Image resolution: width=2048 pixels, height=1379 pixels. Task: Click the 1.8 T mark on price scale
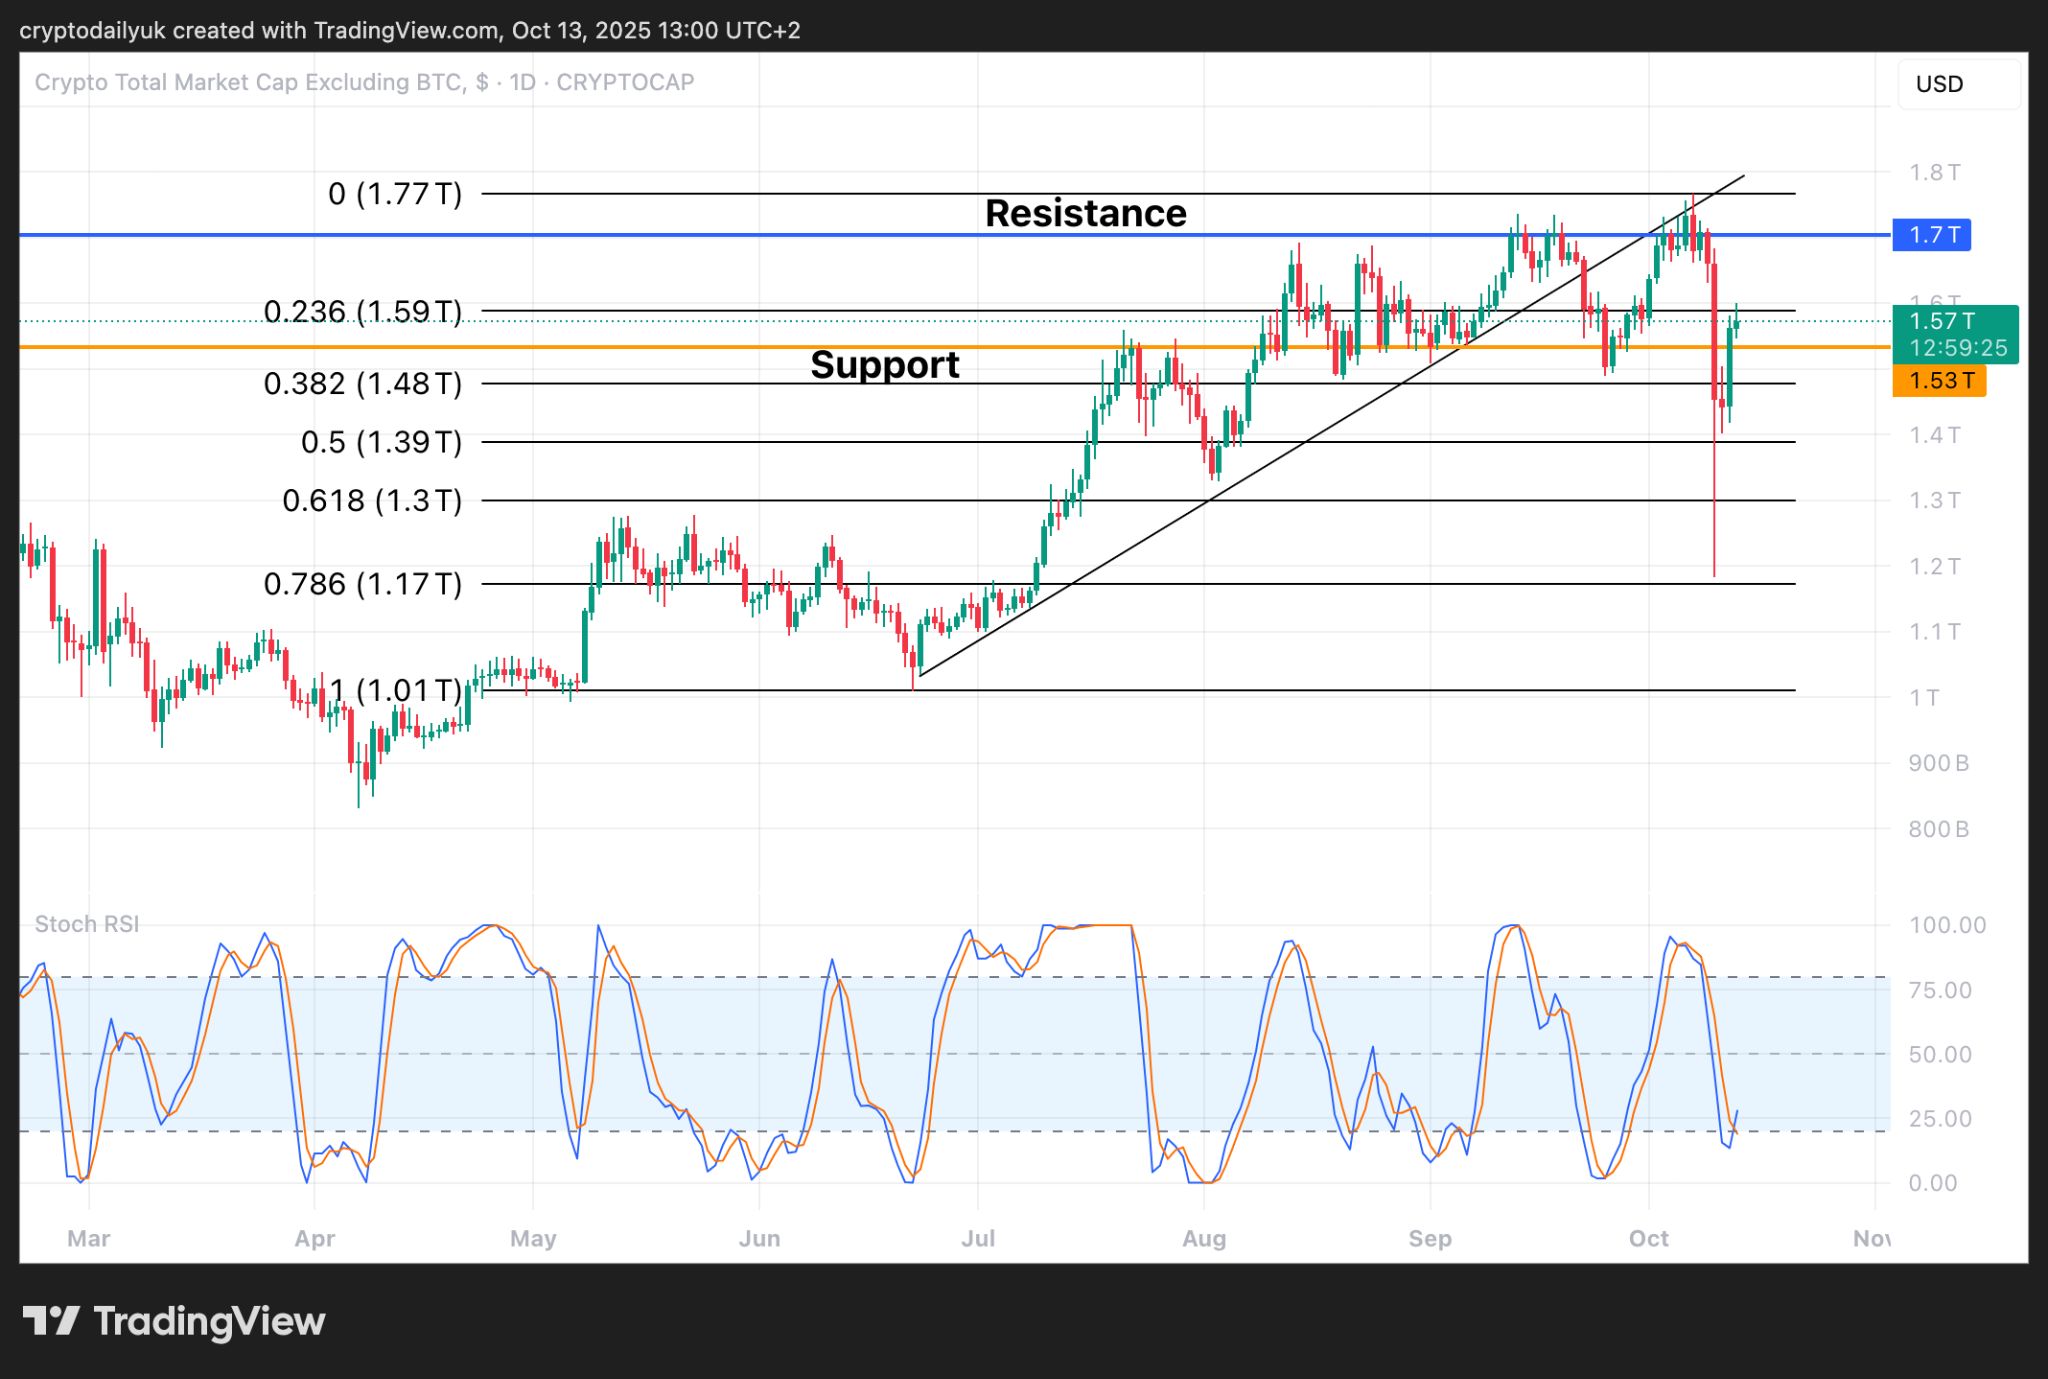[1934, 172]
